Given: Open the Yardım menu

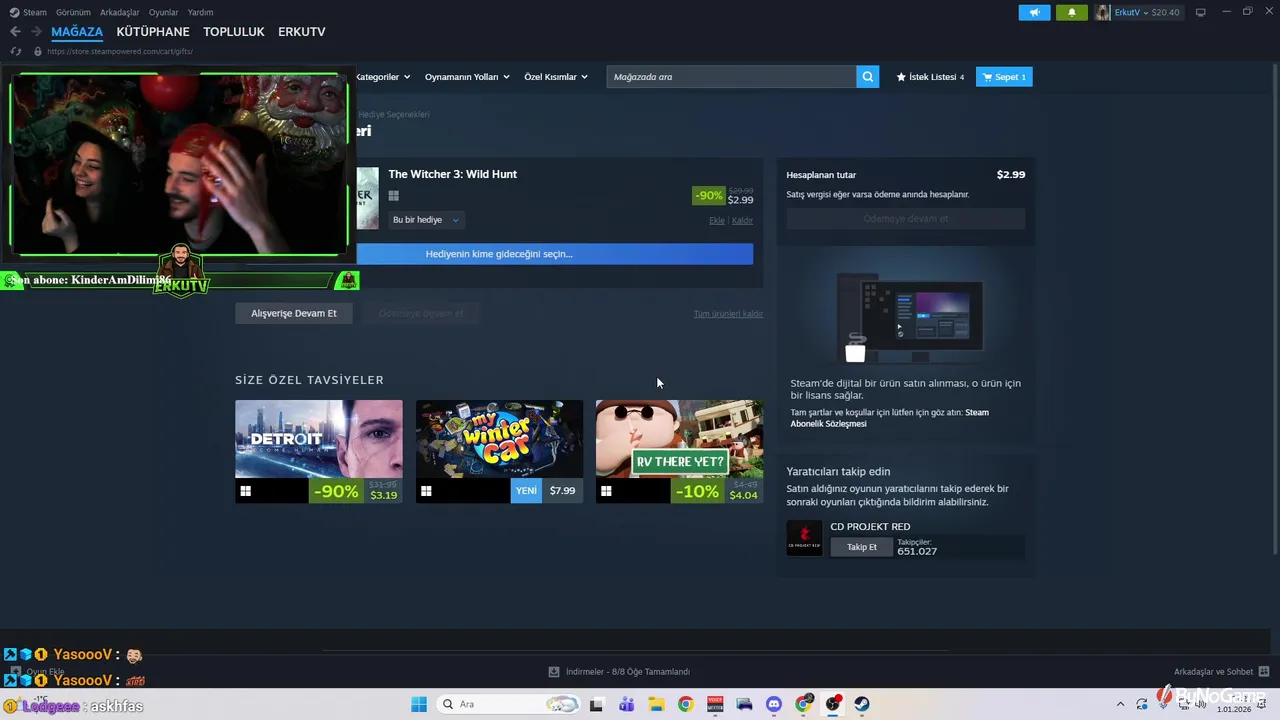Looking at the screenshot, I should [x=200, y=12].
